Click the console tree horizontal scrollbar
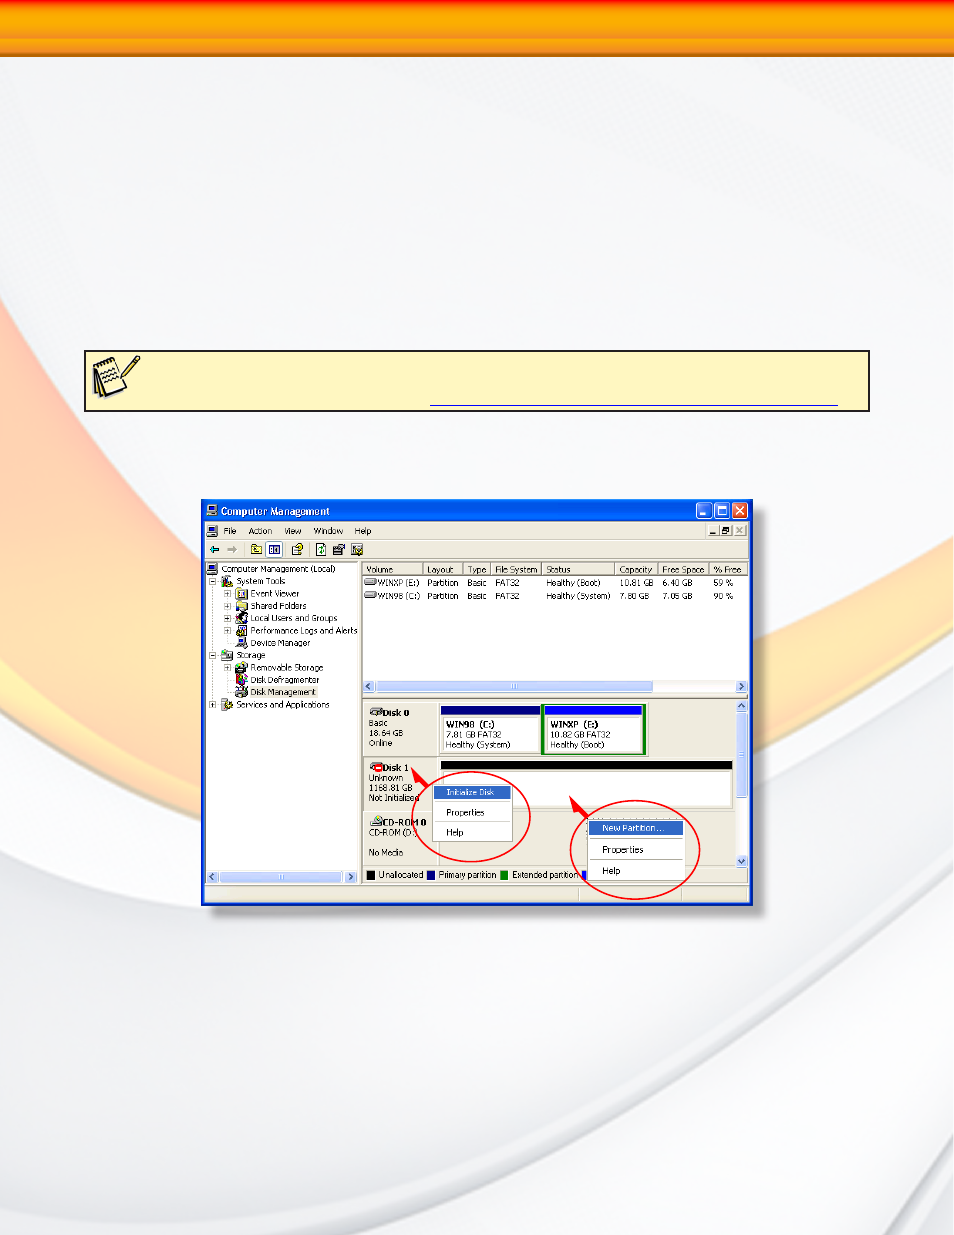954x1235 pixels. 282,877
